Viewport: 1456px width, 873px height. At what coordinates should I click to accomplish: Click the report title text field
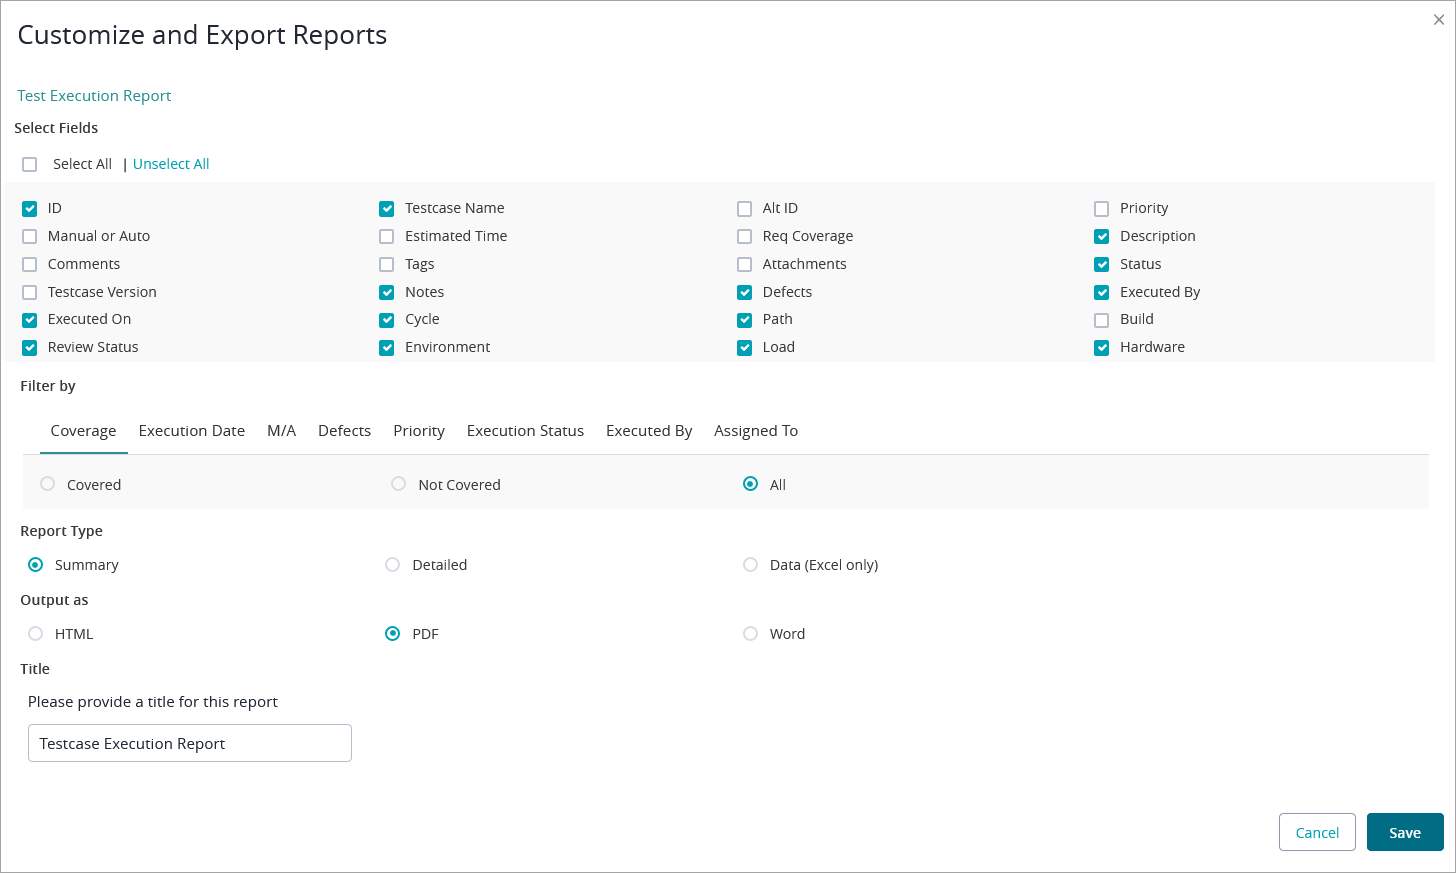click(190, 743)
